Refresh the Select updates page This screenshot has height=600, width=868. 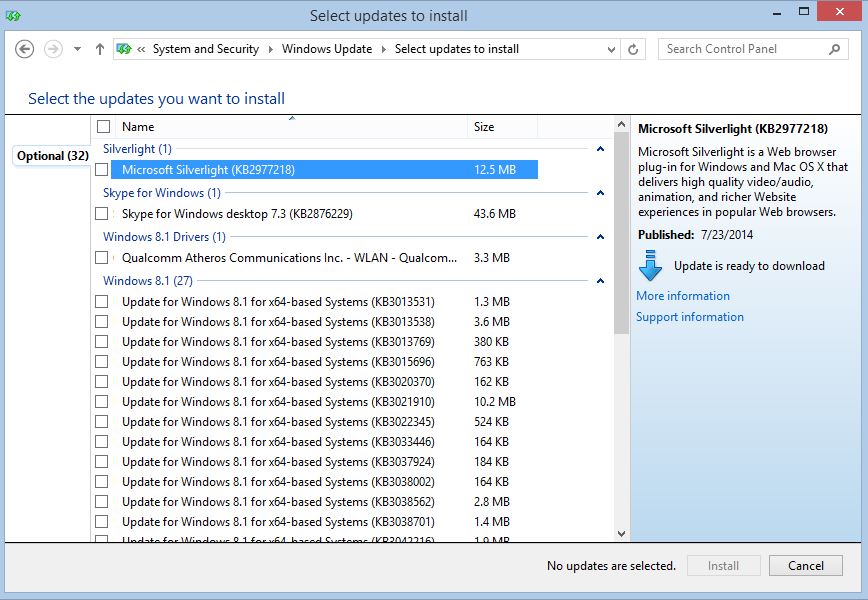click(x=633, y=49)
